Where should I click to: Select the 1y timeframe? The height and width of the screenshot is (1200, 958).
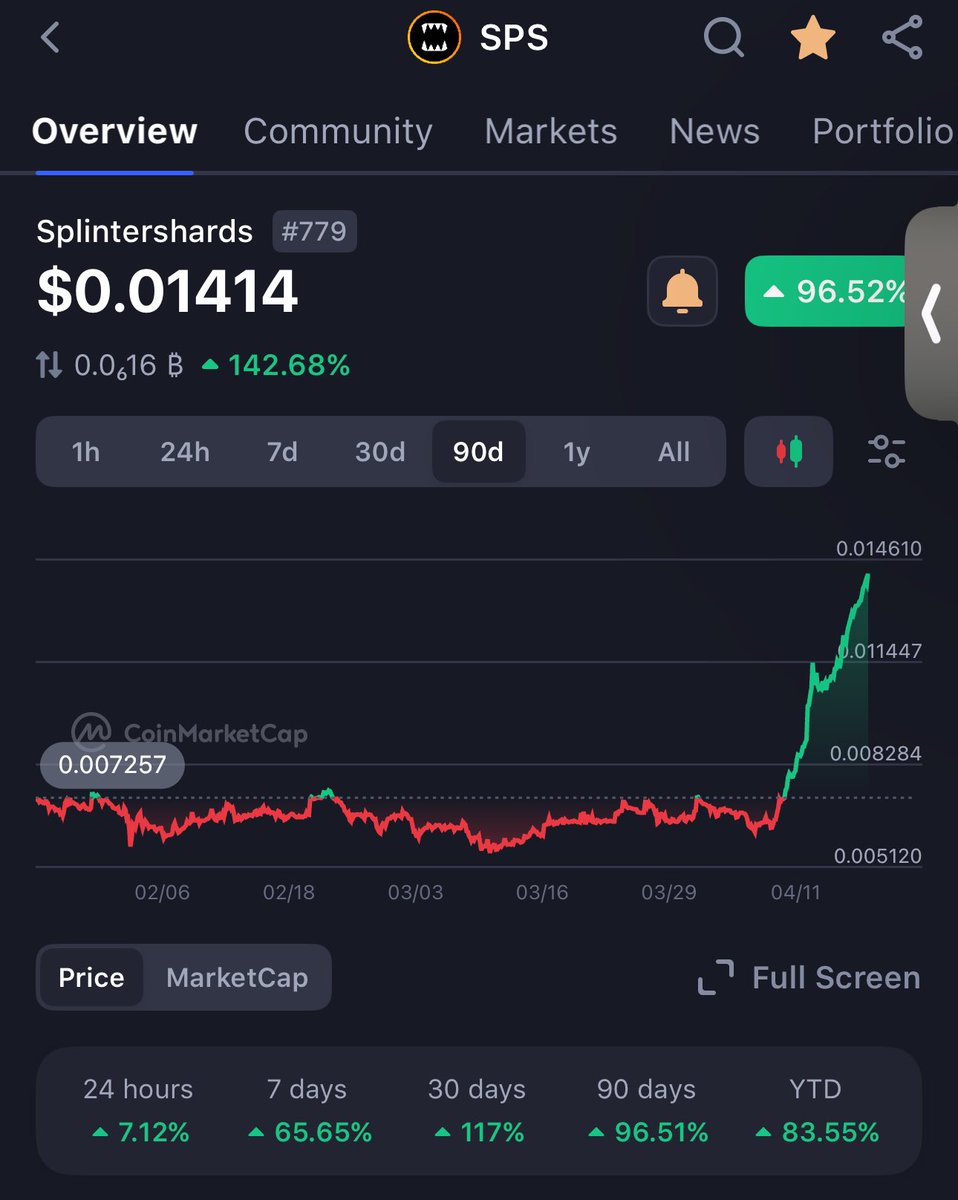576,452
